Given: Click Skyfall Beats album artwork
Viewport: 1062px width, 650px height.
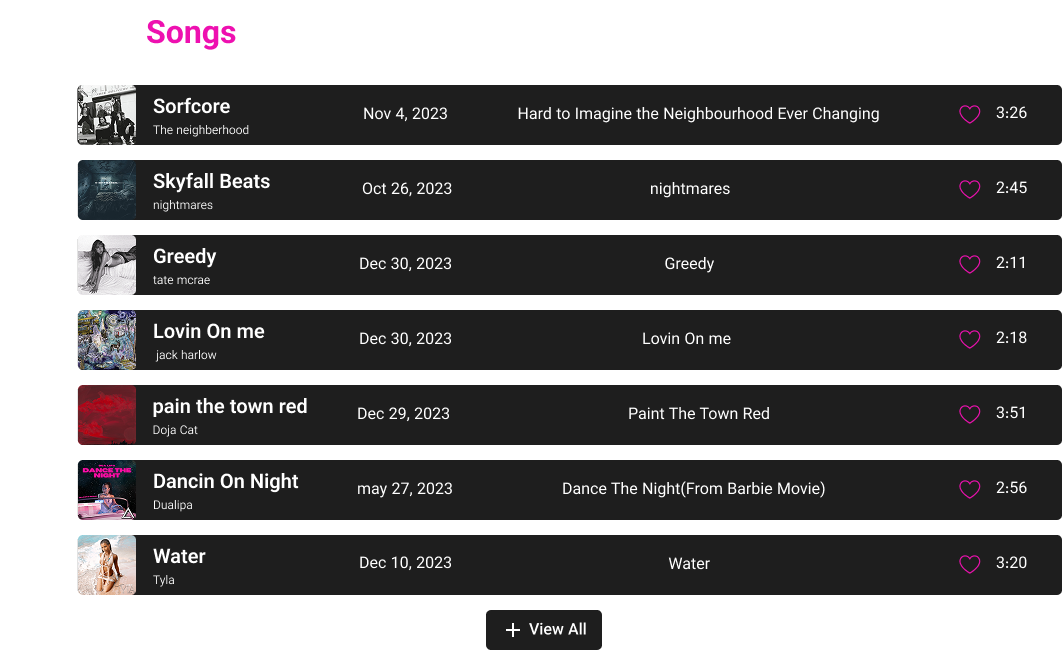Looking at the screenshot, I should click(x=107, y=190).
